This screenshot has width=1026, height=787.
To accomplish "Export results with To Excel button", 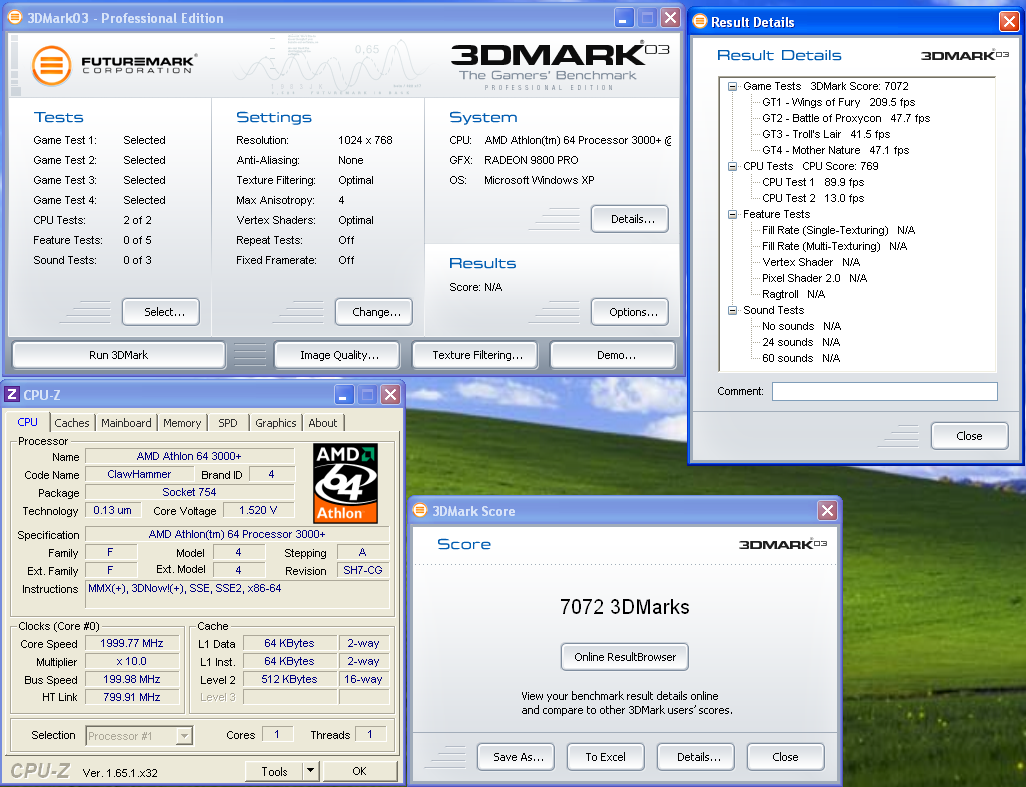I will tap(606, 757).
